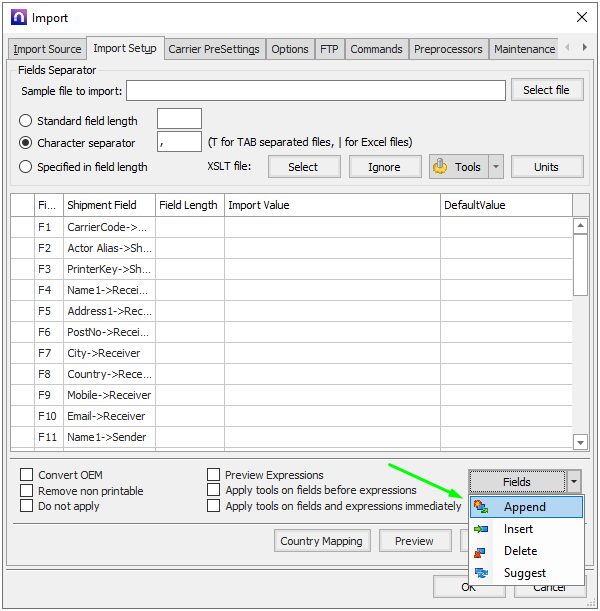Enable the Convert OEM checkbox
Viewport: 600px width, 611px height.
pos(27,476)
